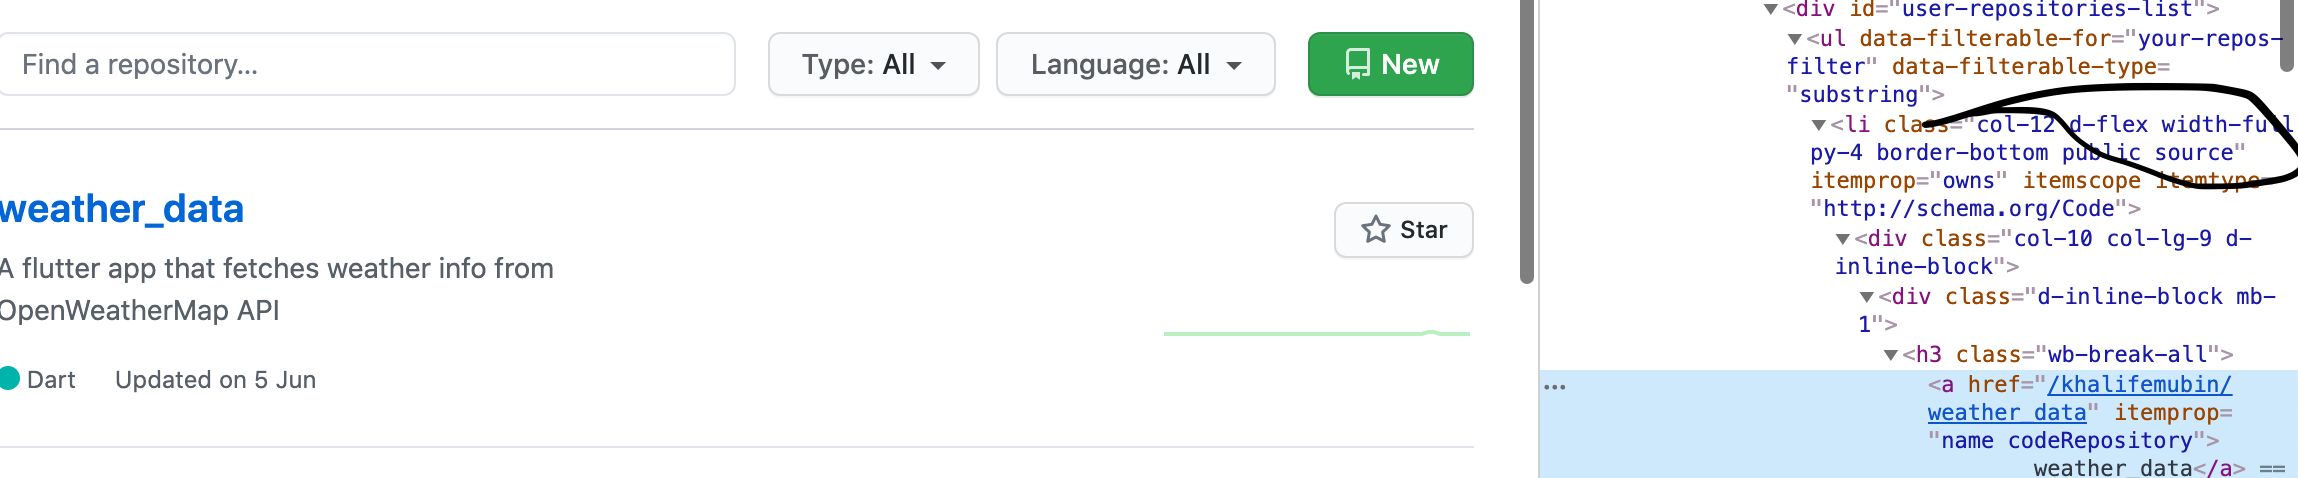Collapse the div d-inline-block mb-1 node
2298x478 pixels.
pos(1867,297)
